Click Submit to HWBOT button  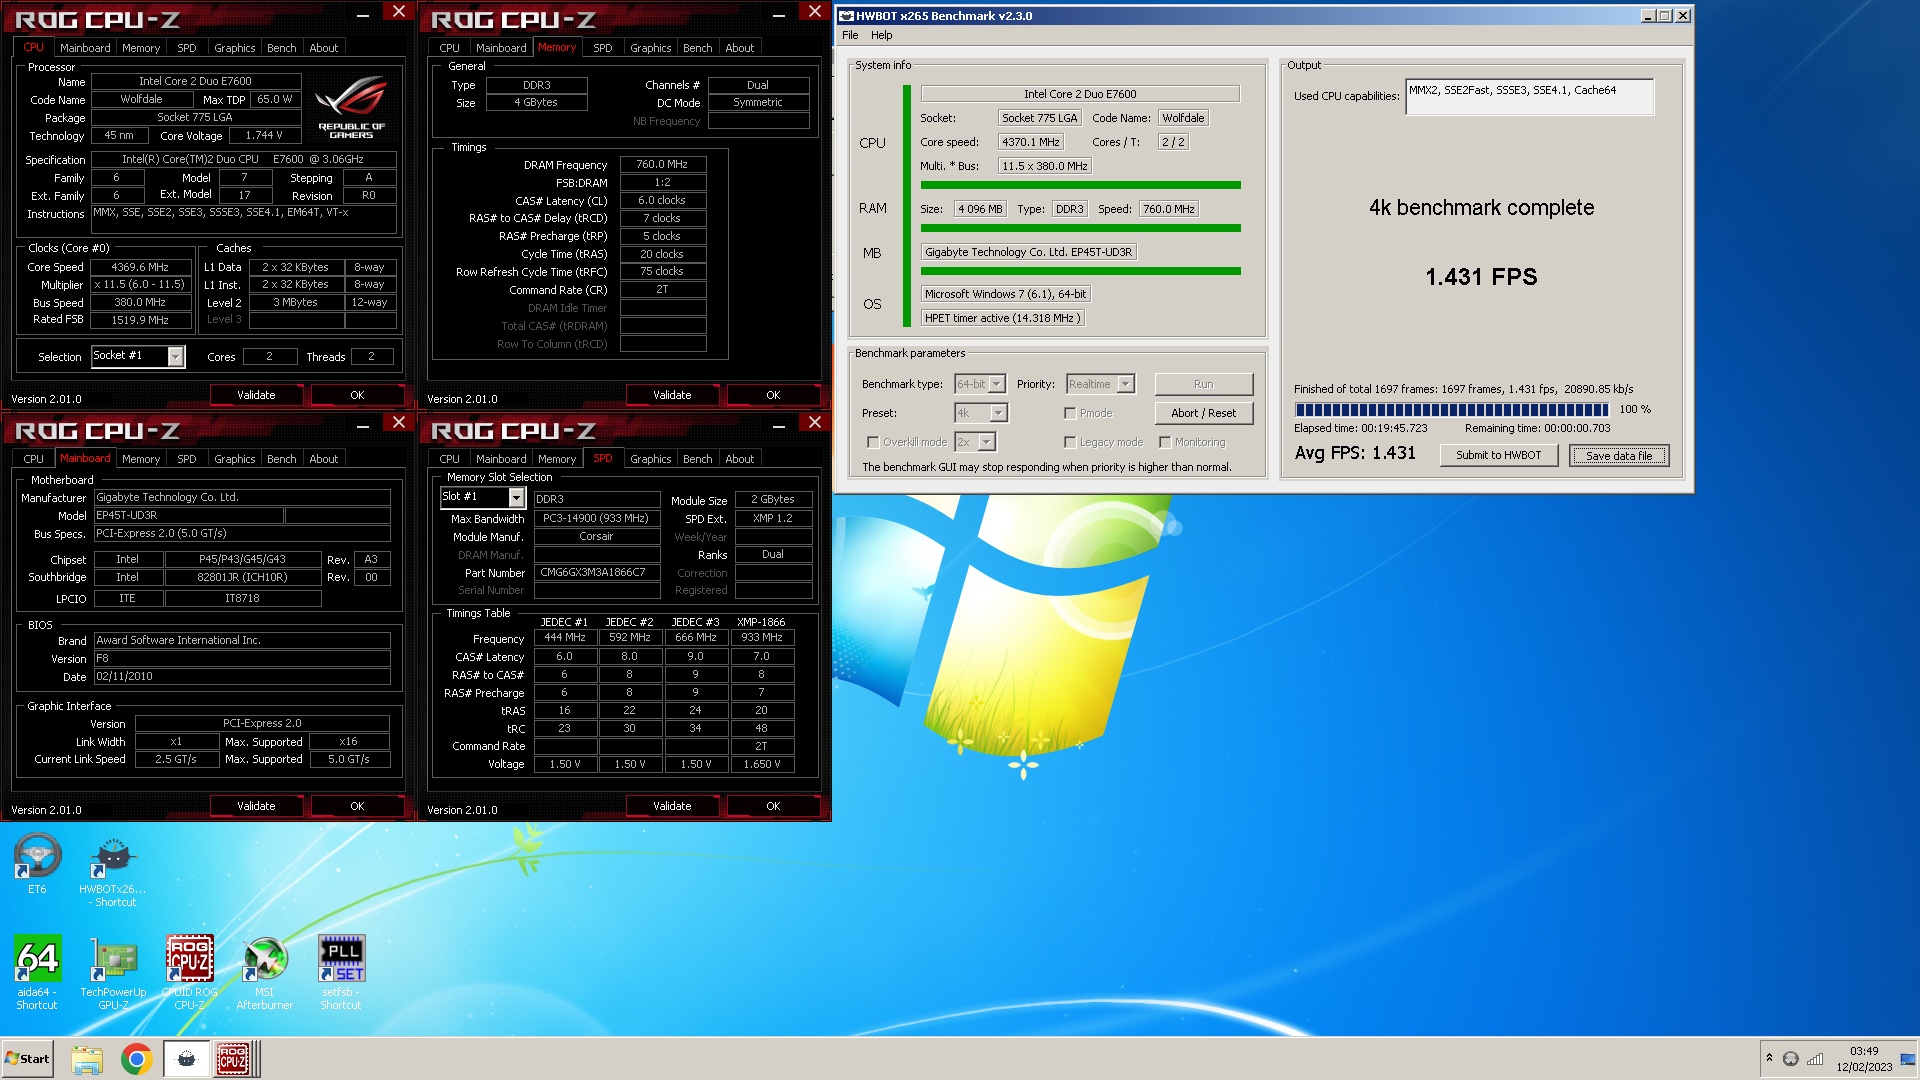click(1498, 455)
